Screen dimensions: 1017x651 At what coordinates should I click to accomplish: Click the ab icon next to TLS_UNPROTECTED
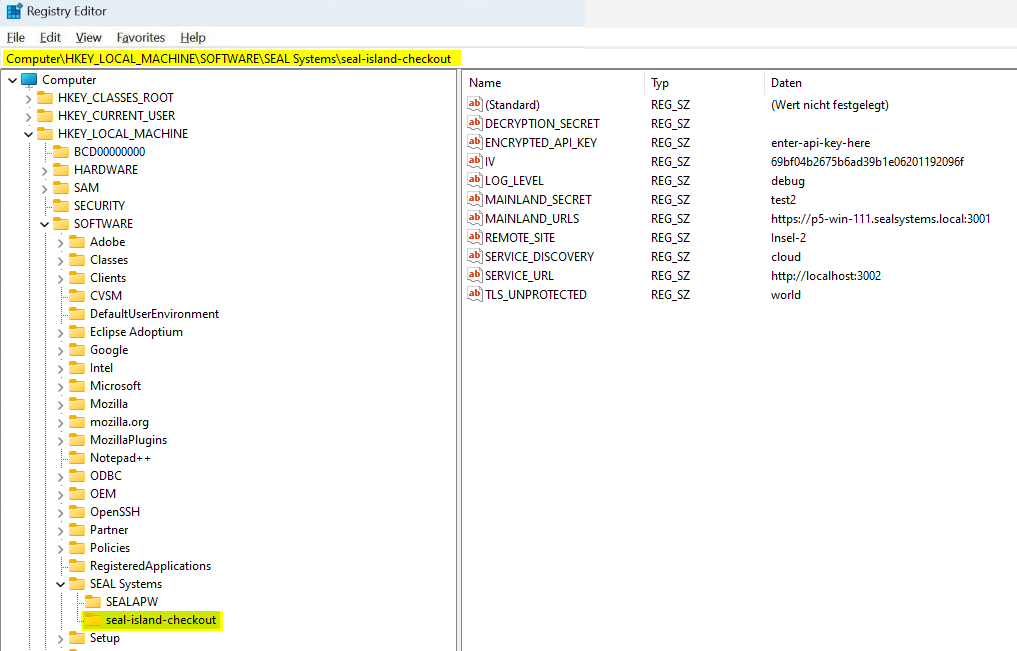[x=474, y=294]
